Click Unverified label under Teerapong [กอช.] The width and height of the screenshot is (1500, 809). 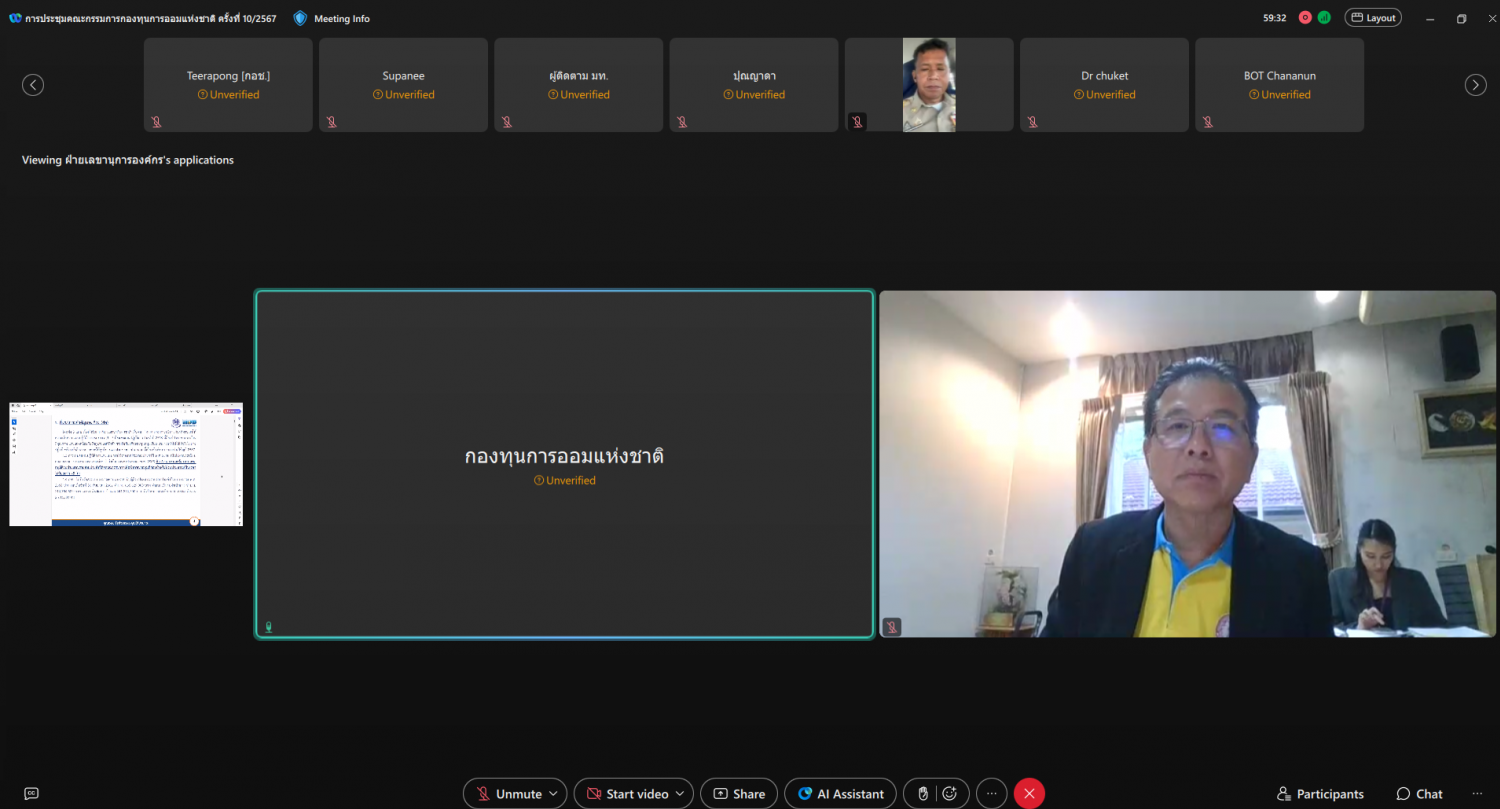[x=228, y=95]
